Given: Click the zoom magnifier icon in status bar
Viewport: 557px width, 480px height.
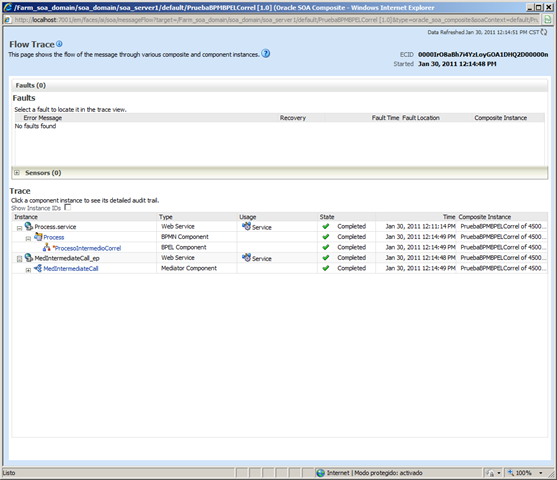Looking at the screenshot, I should point(511,473).
